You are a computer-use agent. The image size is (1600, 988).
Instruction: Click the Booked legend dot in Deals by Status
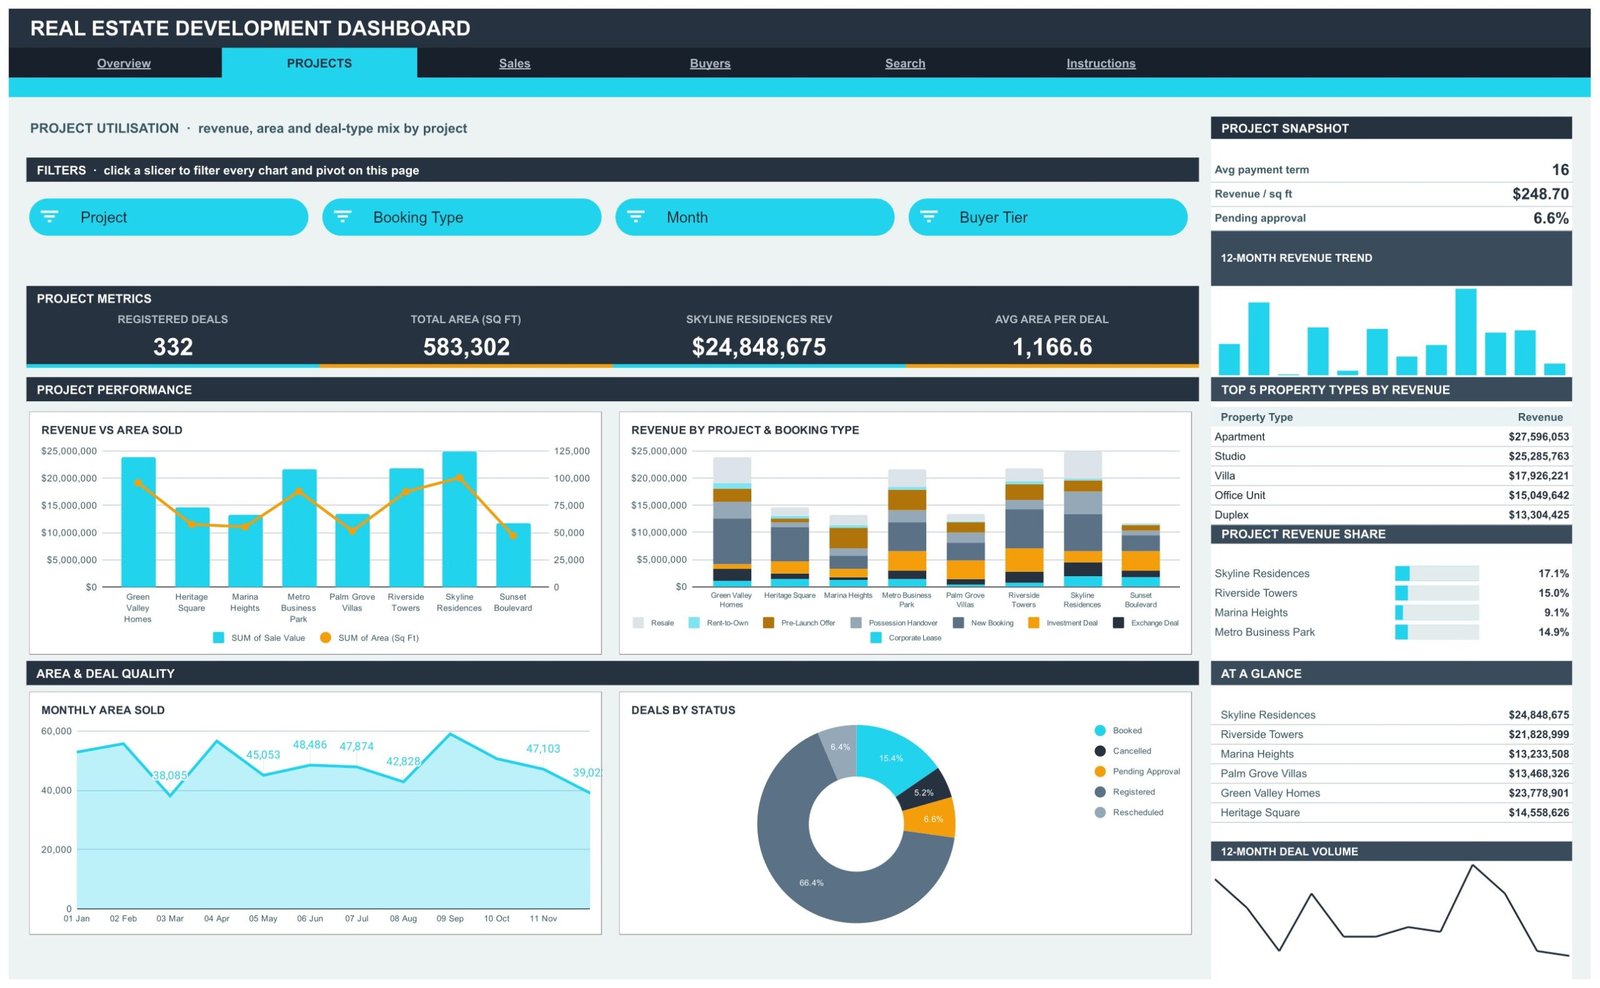(x=1100, y=731)
